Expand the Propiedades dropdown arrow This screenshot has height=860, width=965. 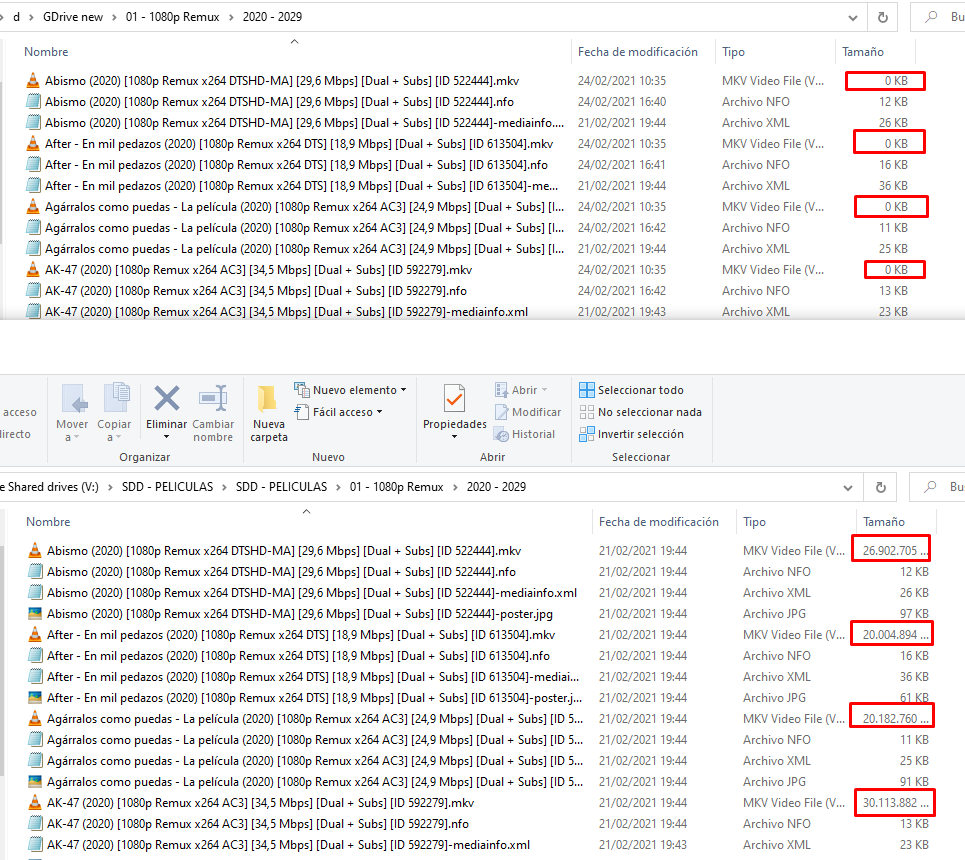454,437
